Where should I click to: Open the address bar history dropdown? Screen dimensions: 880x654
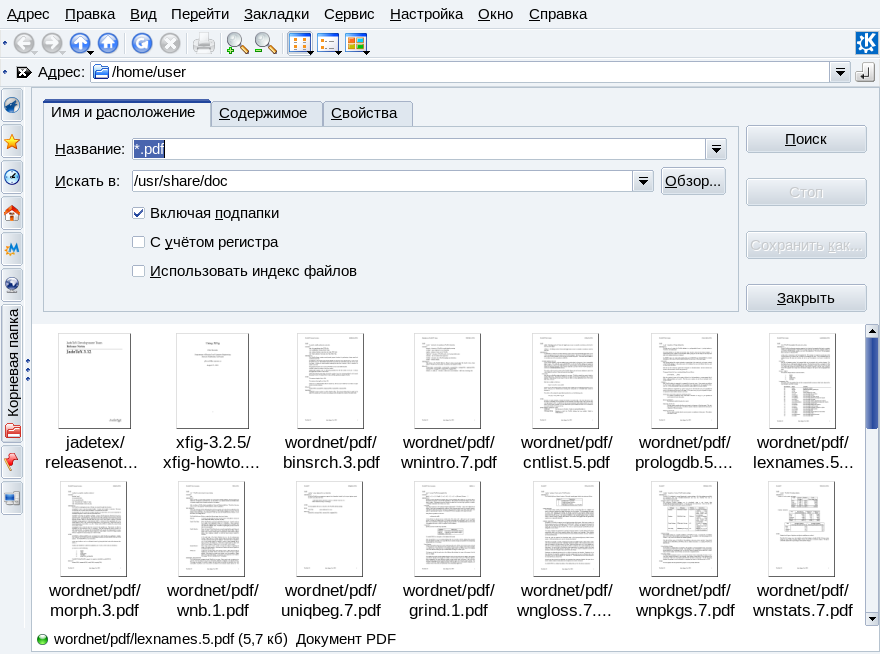pos(839,72)
